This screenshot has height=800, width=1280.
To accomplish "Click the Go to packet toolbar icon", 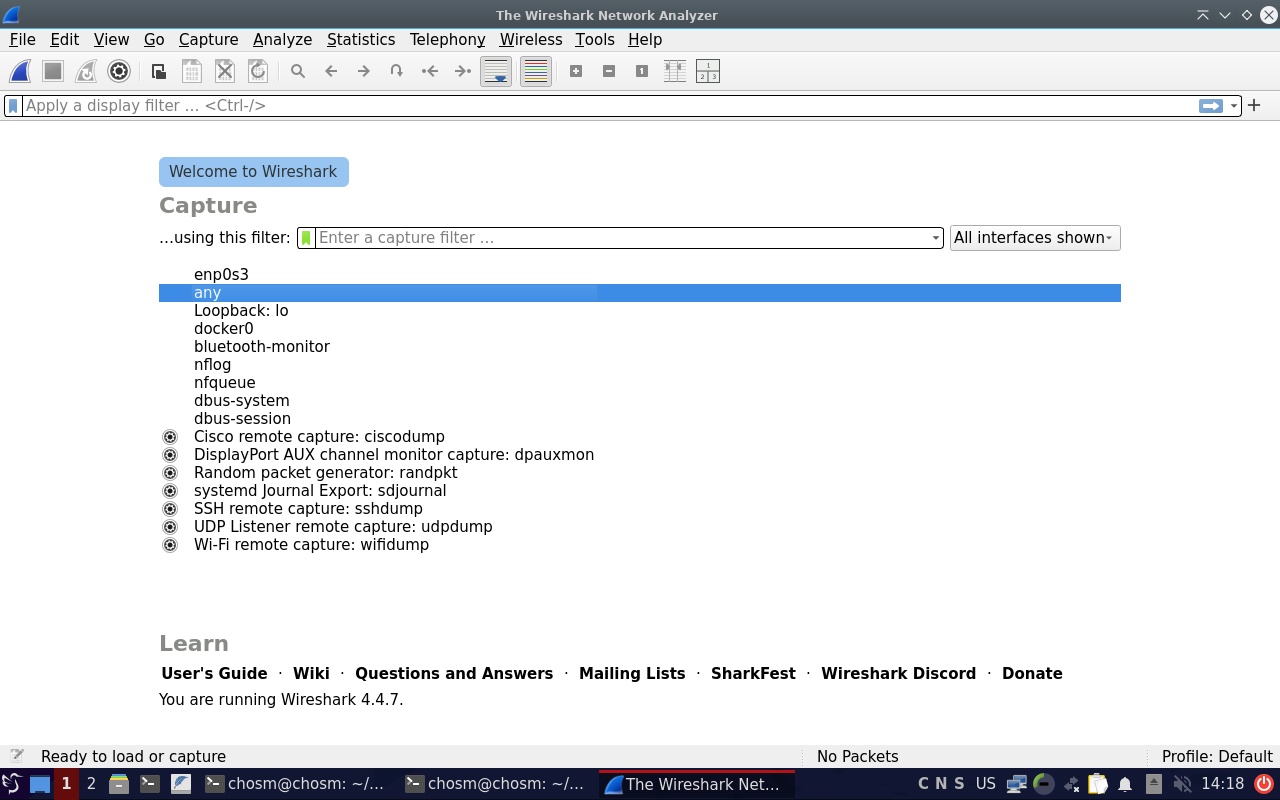I will pyautogui.click(x=396, y=71).
